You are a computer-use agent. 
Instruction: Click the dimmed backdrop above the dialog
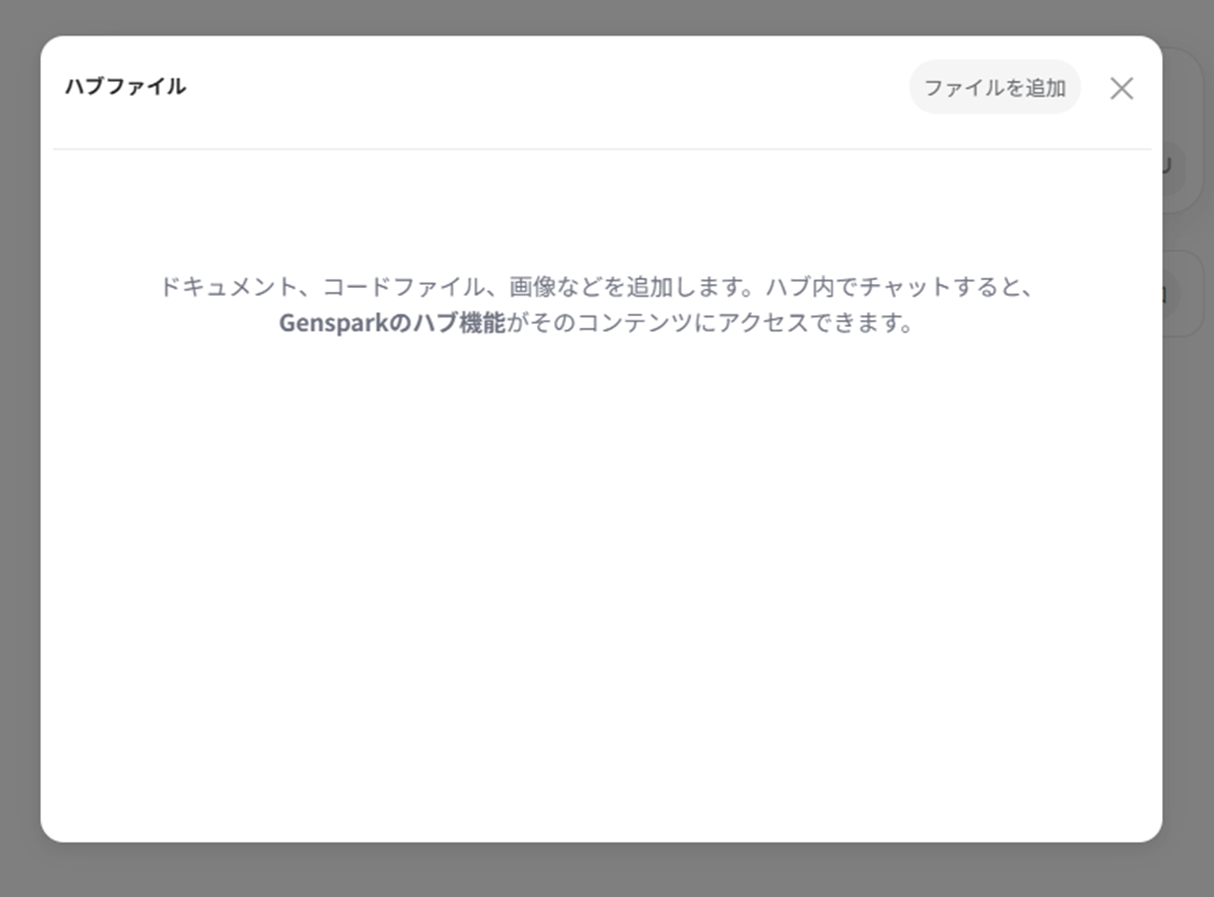(x=600, y=16)
